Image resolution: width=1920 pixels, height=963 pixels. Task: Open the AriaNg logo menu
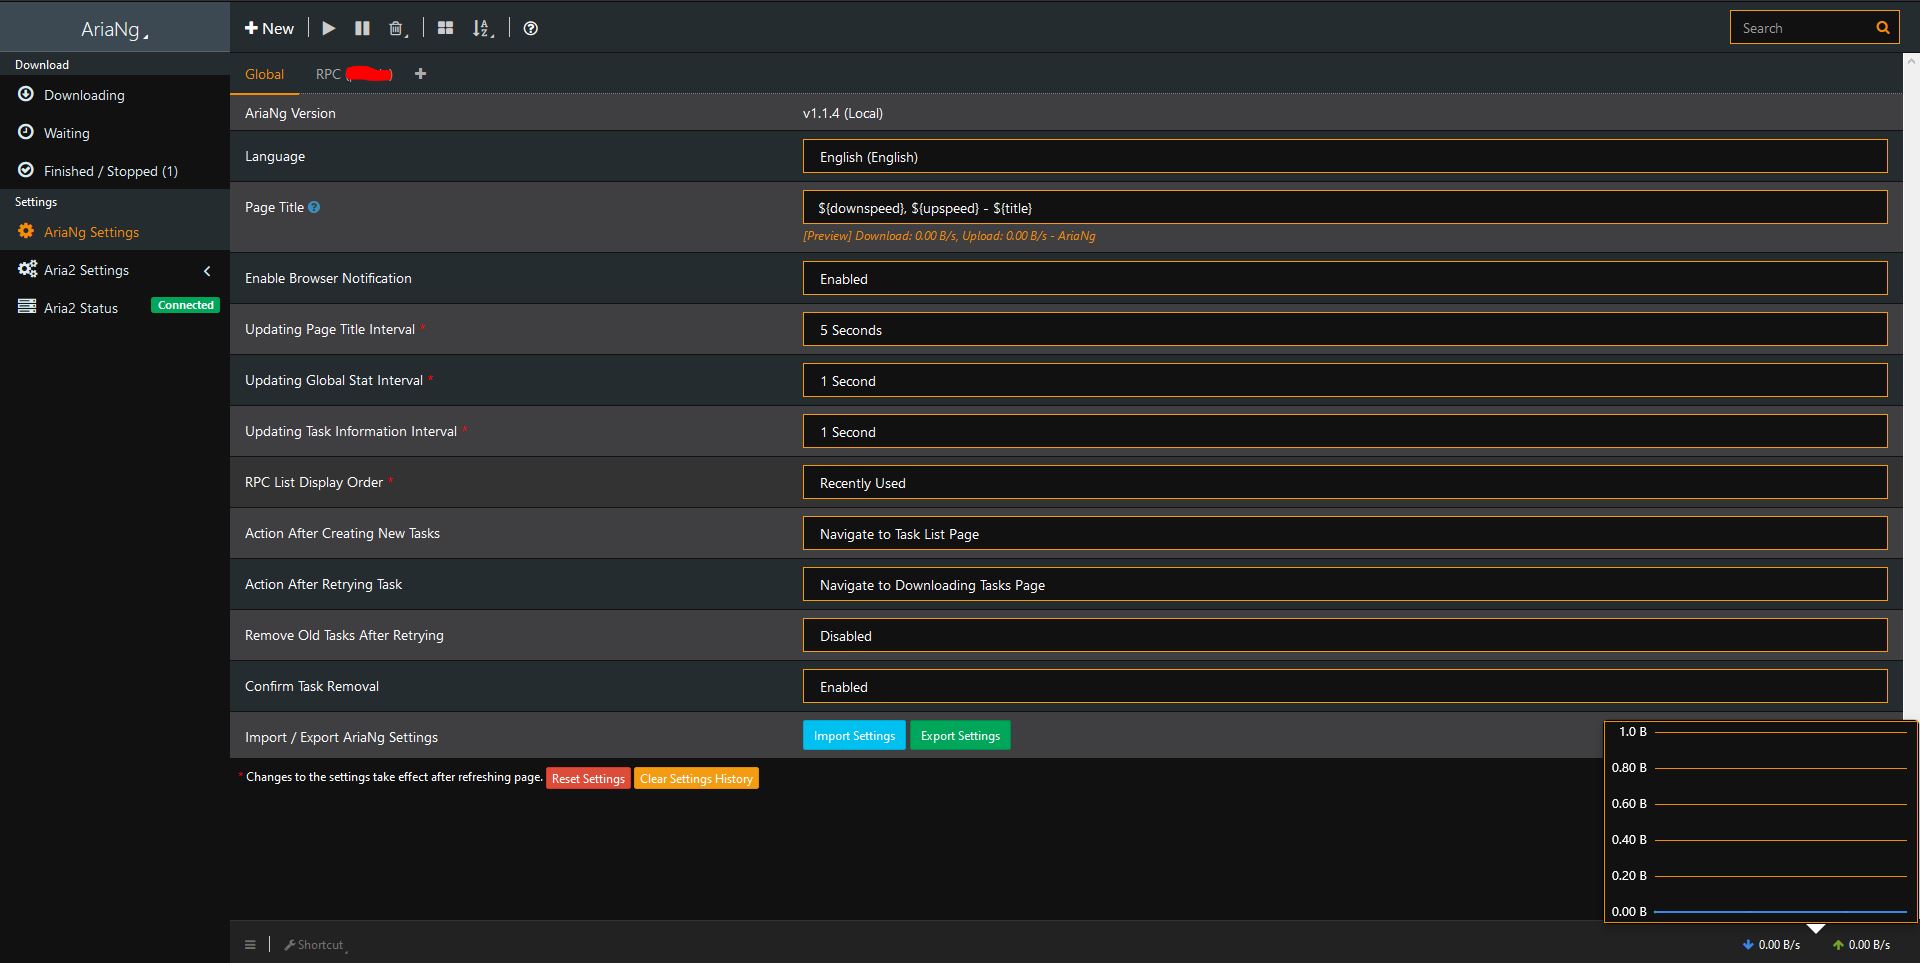[x=114, y=29]
